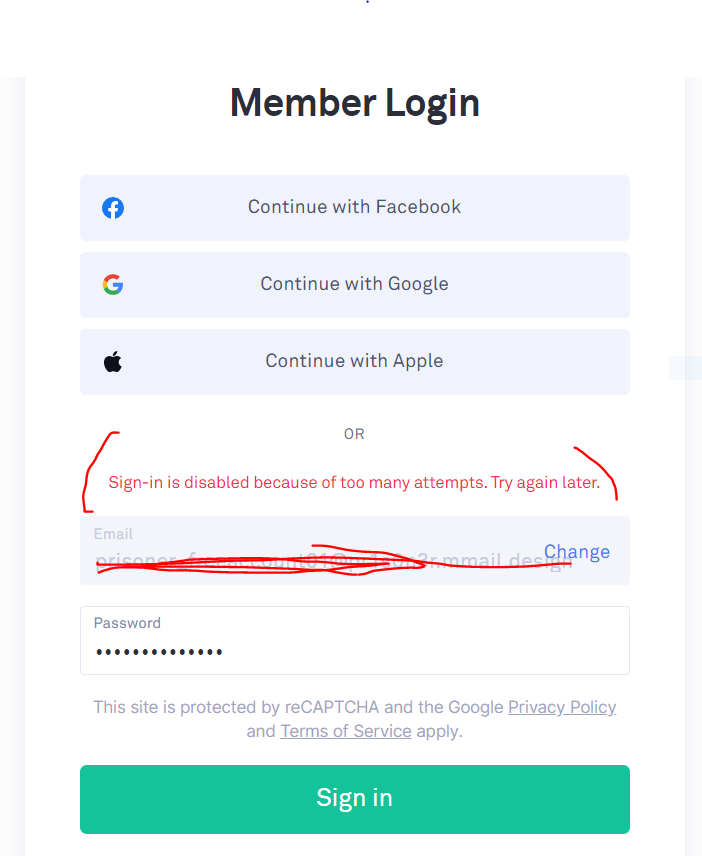Click the Facebook logo icon
This screenshot has width=702, height=856.
coord(113,208)
